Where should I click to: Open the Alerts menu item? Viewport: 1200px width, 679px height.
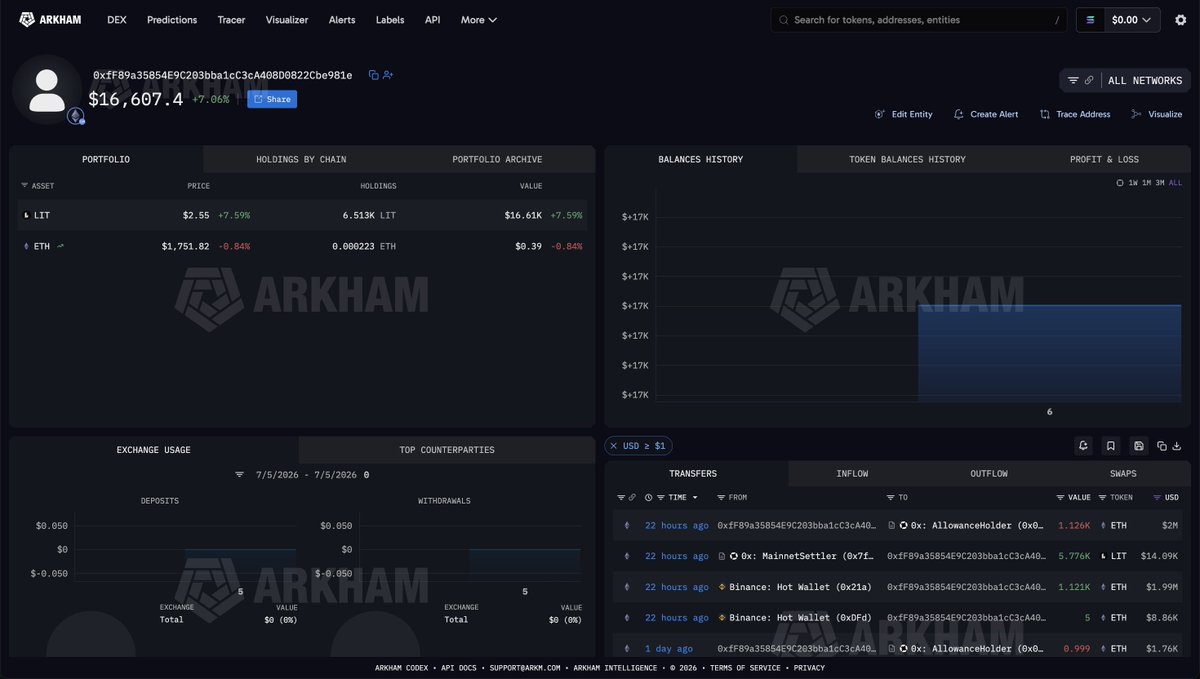tap(342, 20)
